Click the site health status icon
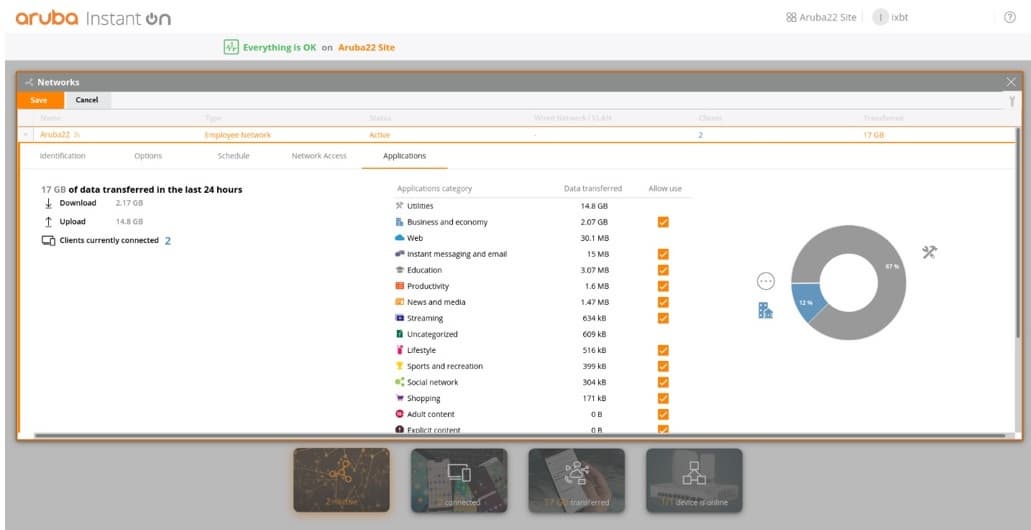The height and width of the screenshot is (530, 1031). pyautogui.click(x=231, y=47)
